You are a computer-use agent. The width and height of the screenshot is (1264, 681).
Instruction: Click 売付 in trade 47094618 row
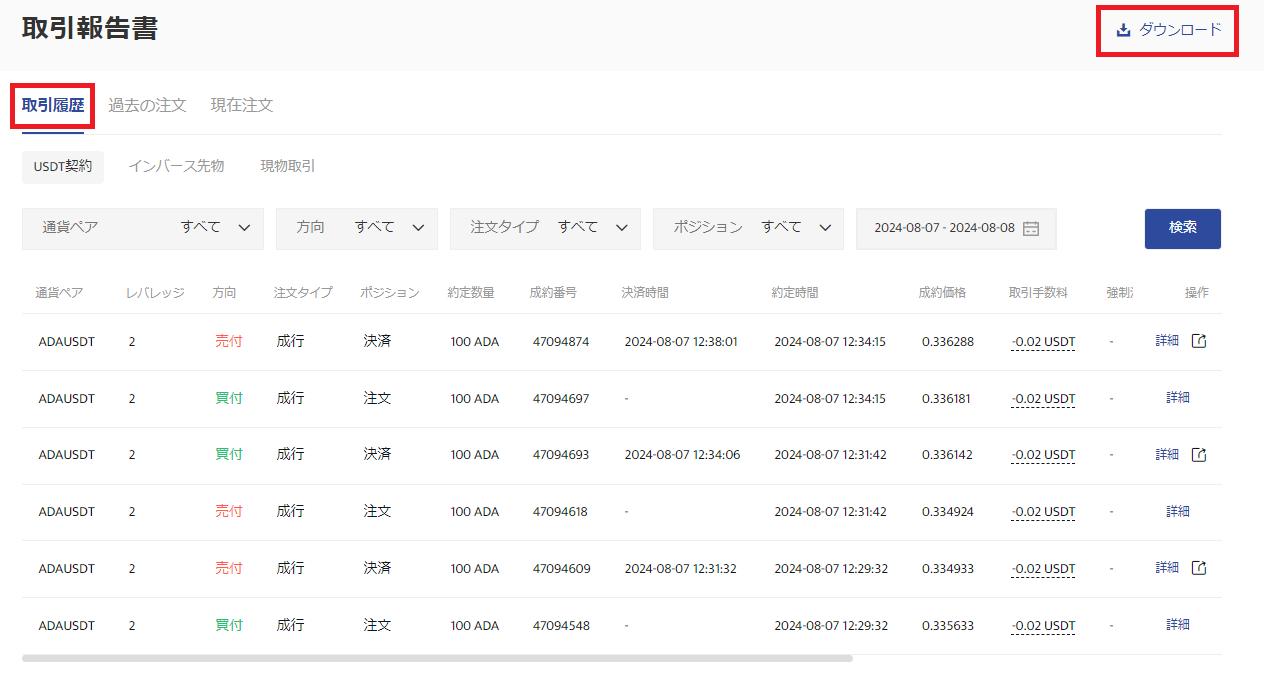pyautogui.click(x=228, y=512)
